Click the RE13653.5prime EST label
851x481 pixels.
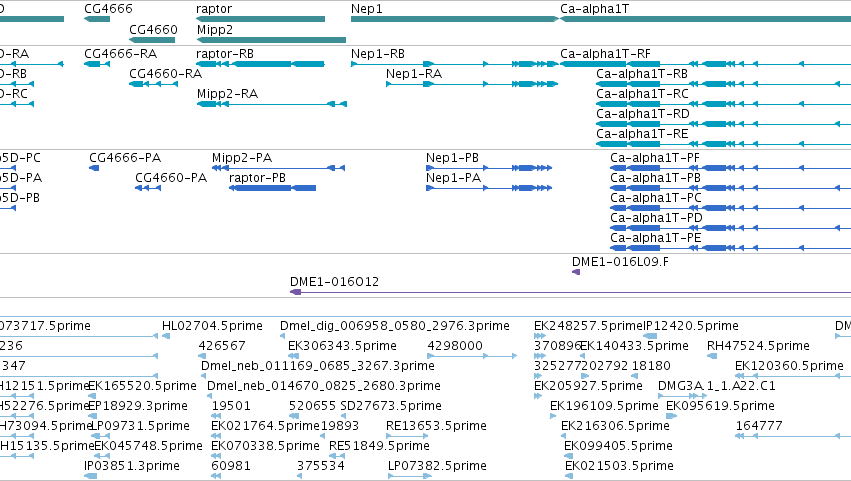[x=436, y=427]
